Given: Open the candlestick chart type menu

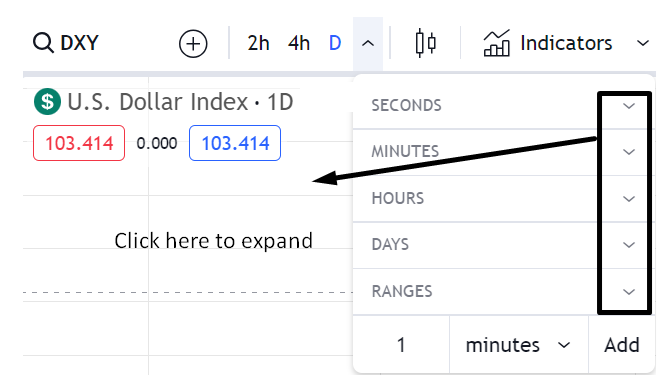Looking at the screenshot, I should click(x=426, y=43).
